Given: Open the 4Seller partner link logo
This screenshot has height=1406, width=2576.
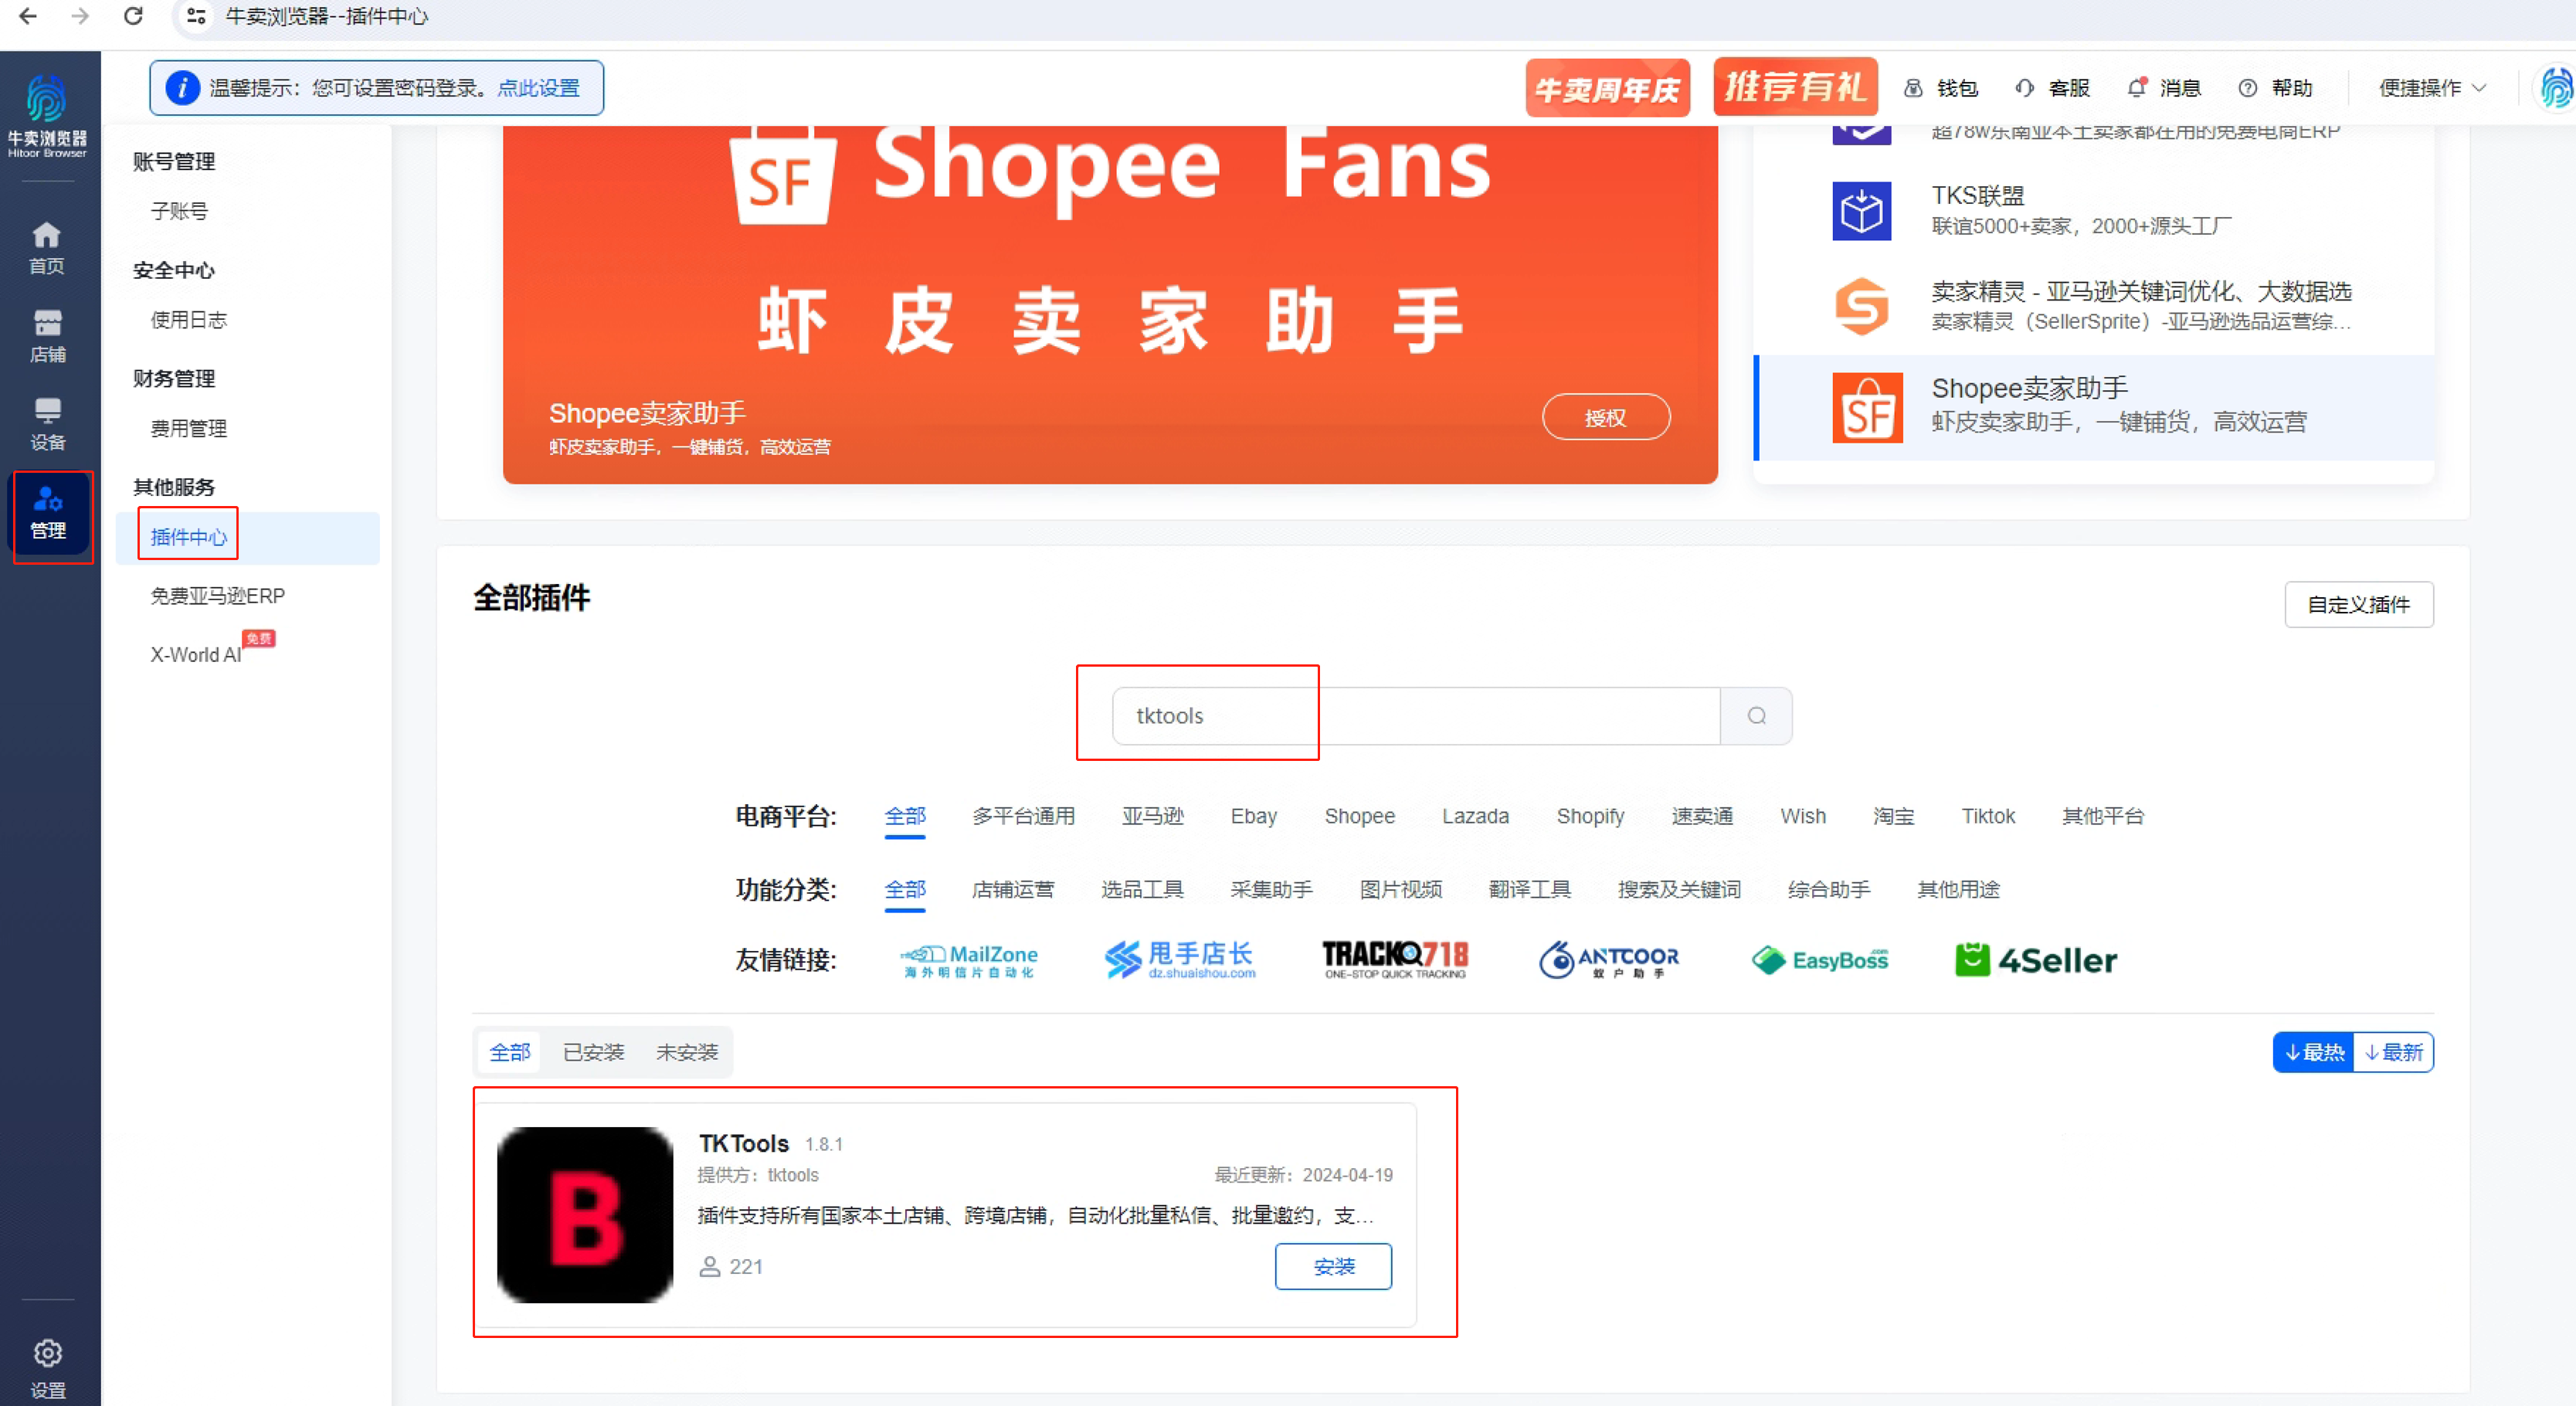Looking at the screenshot, I should click(2036, 960).
